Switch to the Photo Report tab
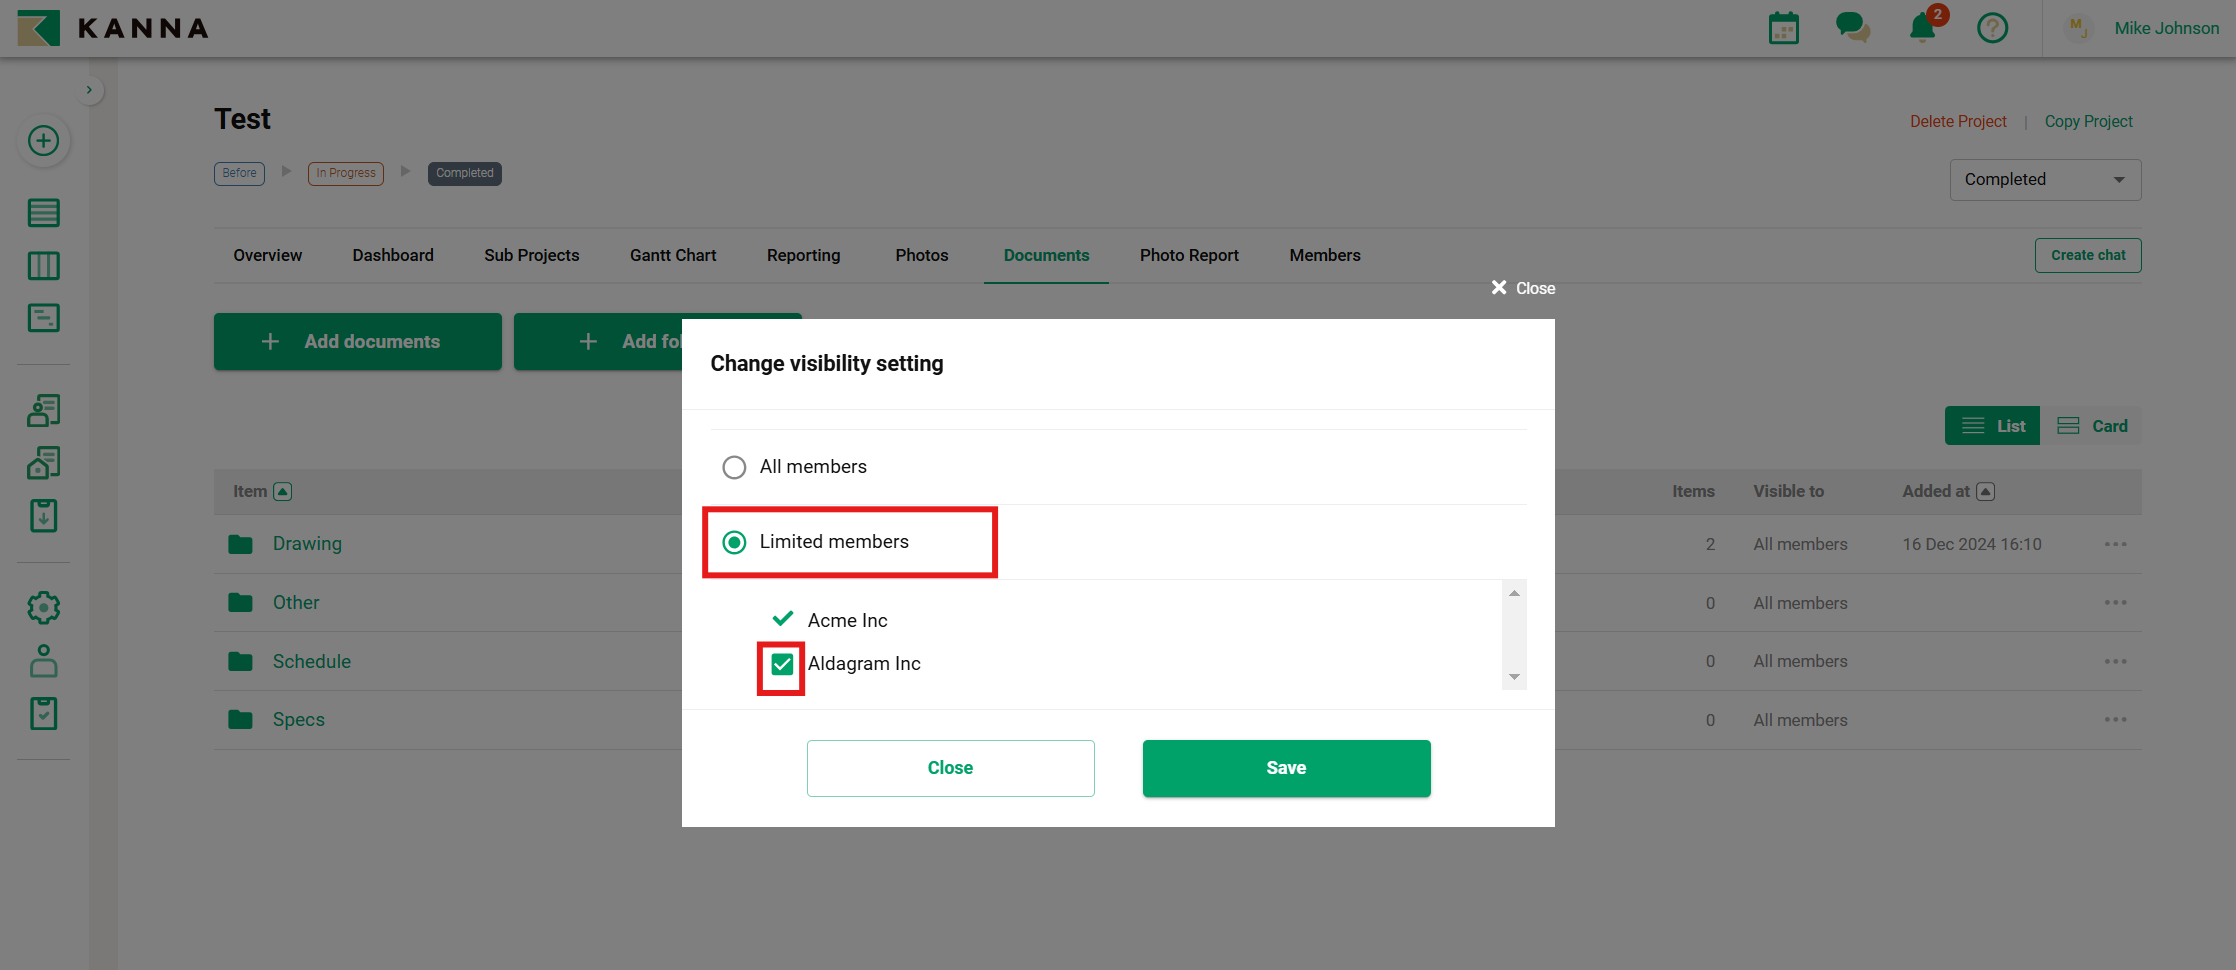 point(1189,255)
